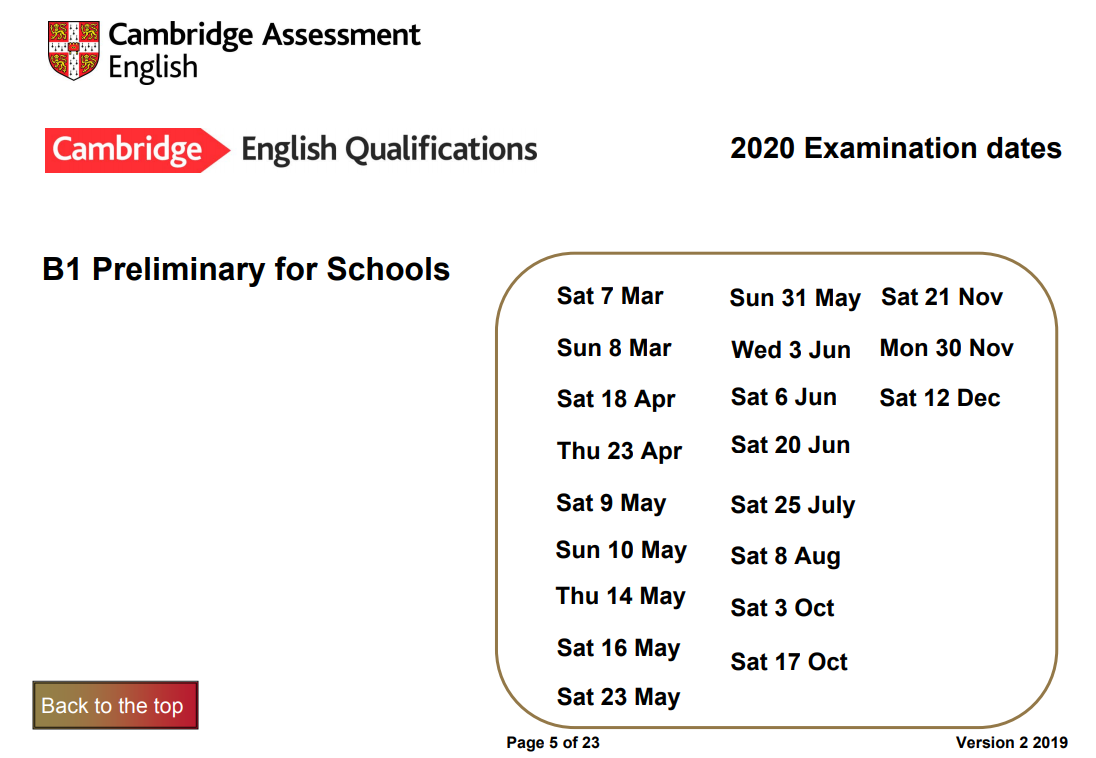Click the Page 5 of 23 footer text
Image resolution: width=1096 pixels, height=758 pixels.
coord(553,743)
